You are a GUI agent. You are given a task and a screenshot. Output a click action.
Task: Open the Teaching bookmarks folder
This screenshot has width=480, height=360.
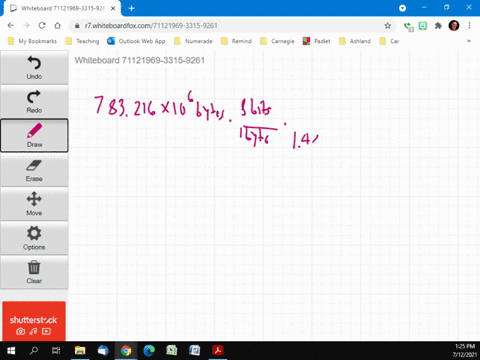pos(83,41)
